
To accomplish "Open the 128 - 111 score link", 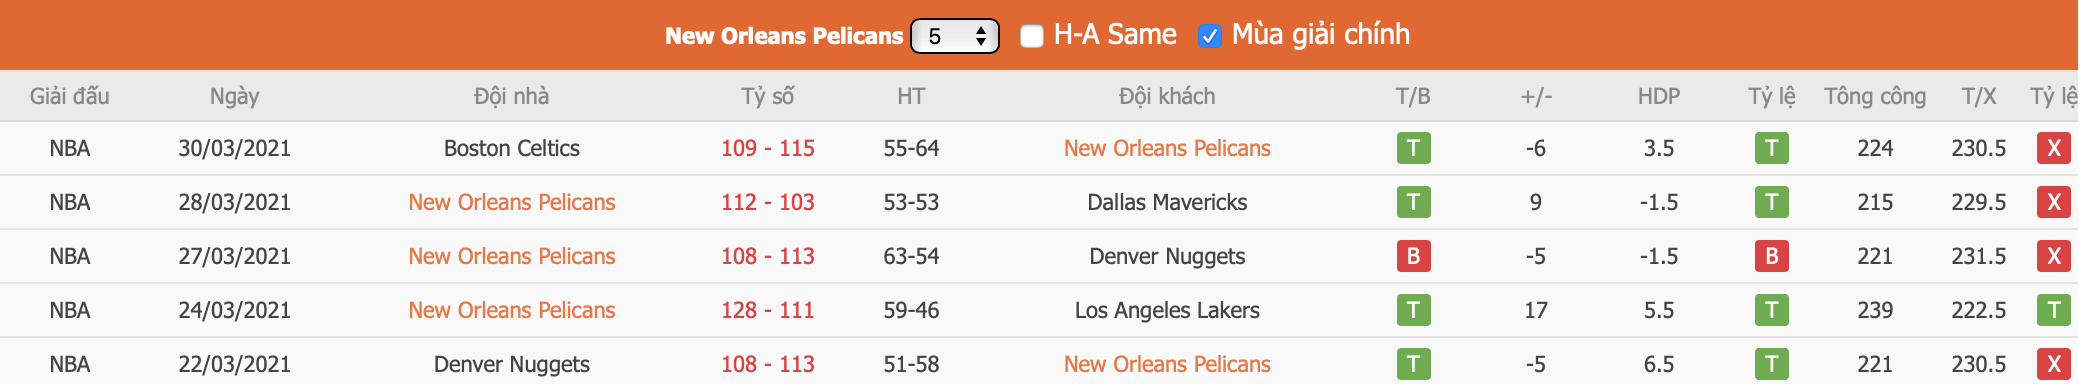I will pyautogui.click(x=768, y=310).
